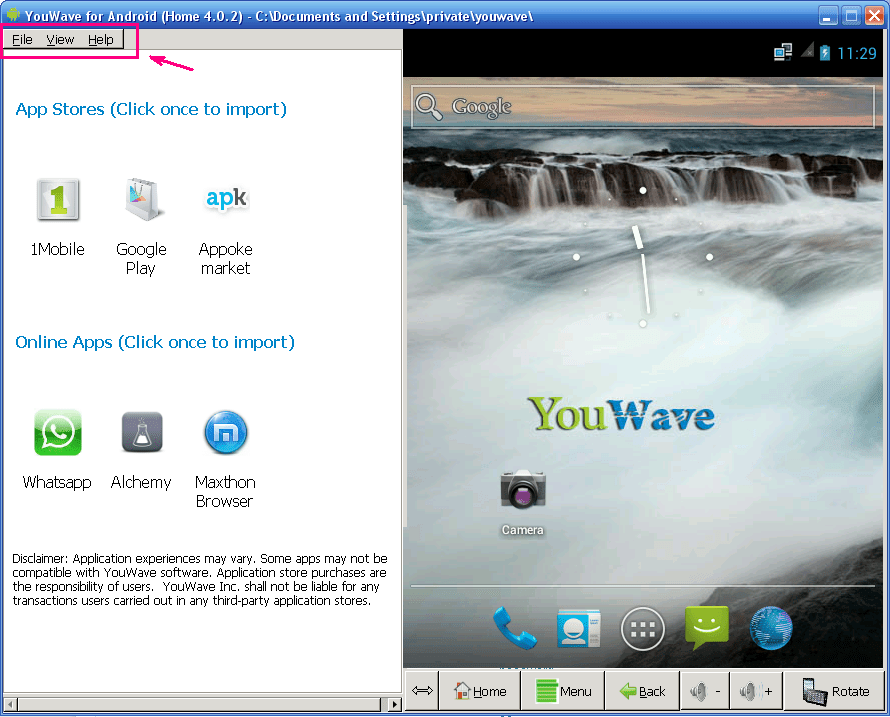Viewport: 890px width, 717px height.
Task: Click the Back button in emulator toolbar
Action: click(x=643, y=691)
